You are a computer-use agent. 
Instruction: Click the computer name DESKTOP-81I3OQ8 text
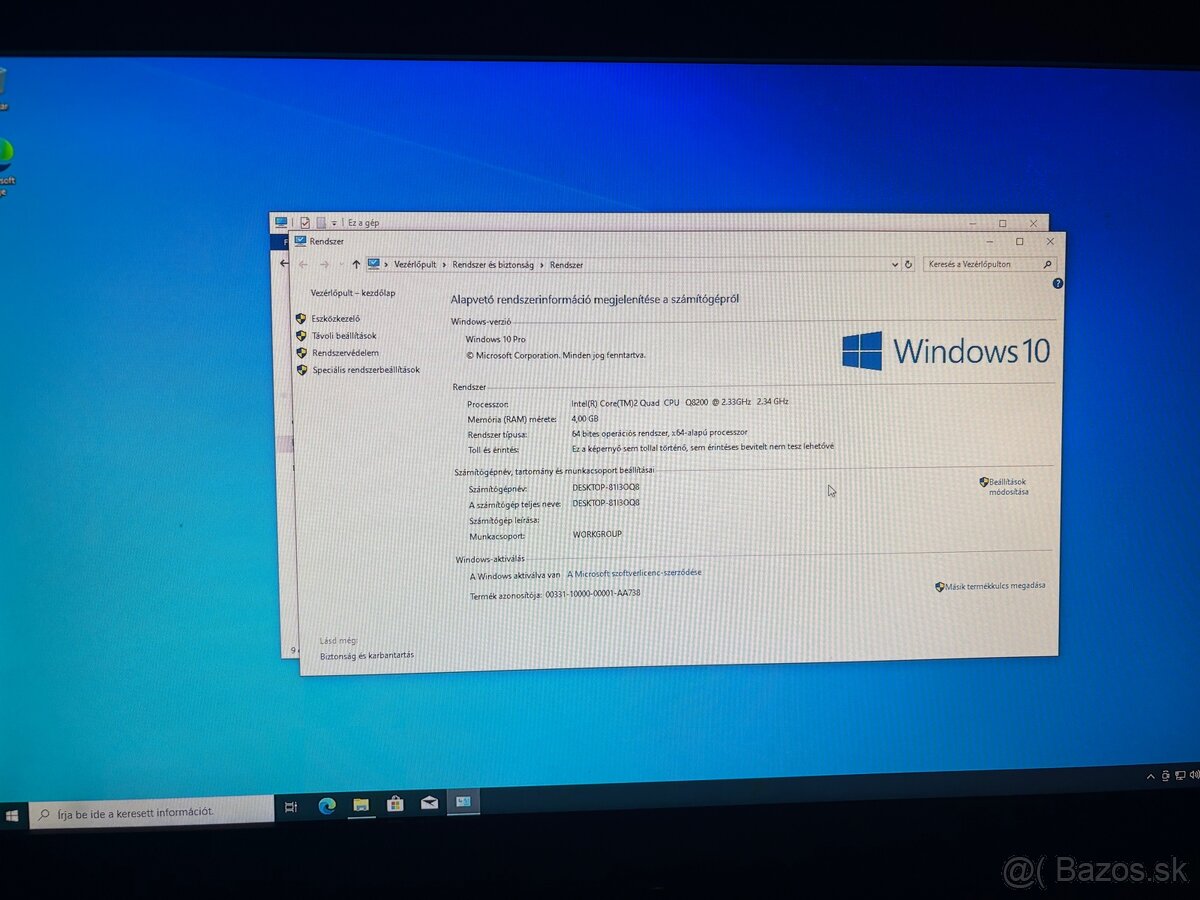point(606,488)
